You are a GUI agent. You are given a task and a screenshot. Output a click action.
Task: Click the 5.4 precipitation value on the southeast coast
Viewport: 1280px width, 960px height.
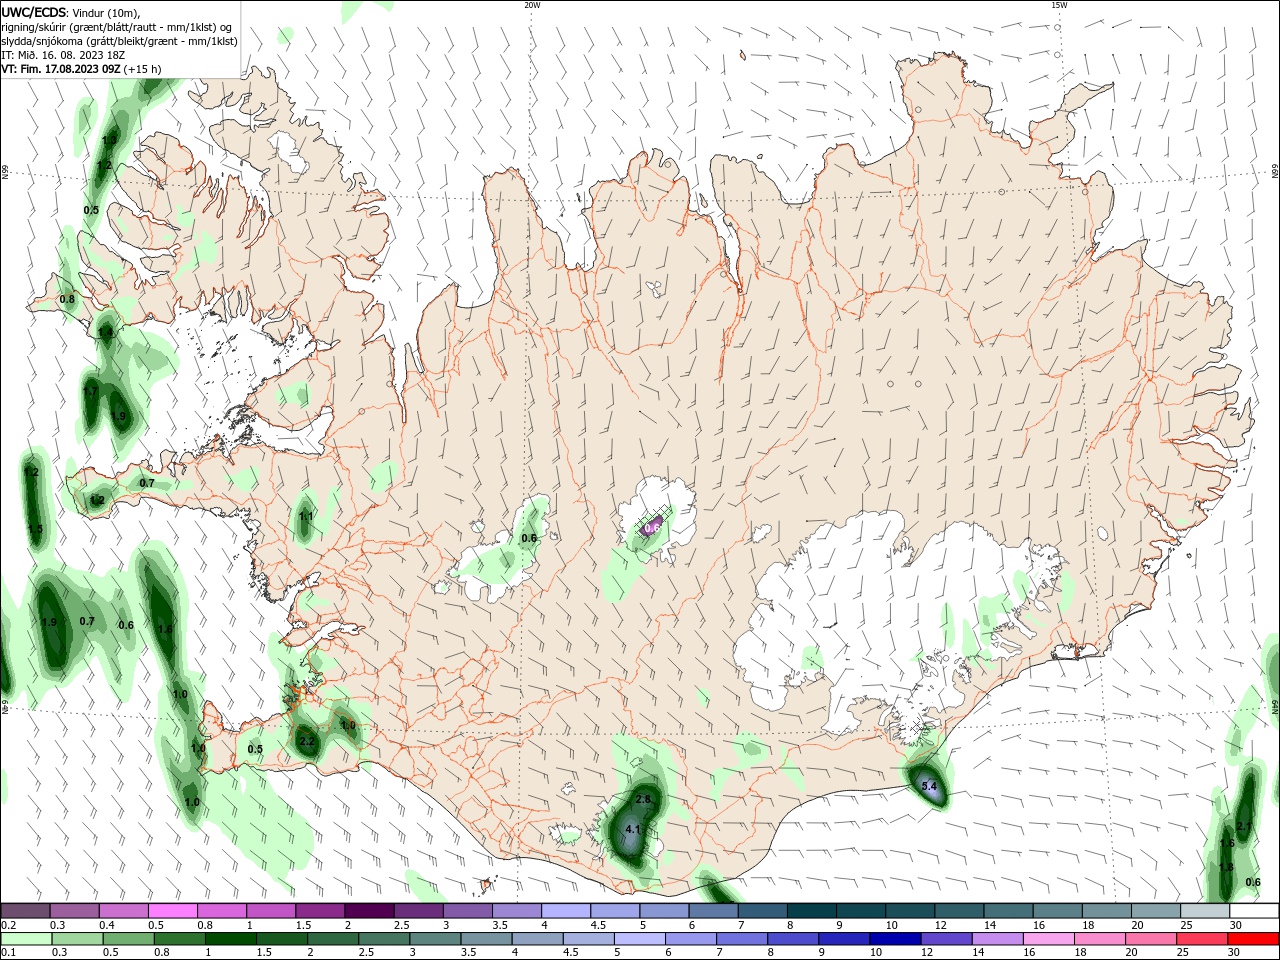(x=929, y=786)
